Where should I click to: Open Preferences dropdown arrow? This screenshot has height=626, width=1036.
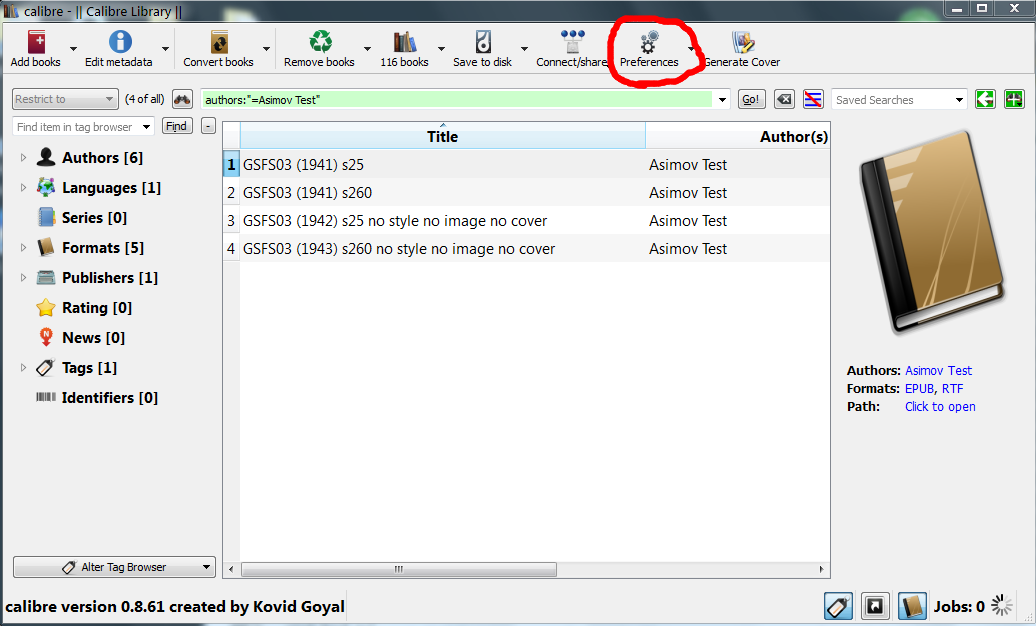tap(691, 49)
